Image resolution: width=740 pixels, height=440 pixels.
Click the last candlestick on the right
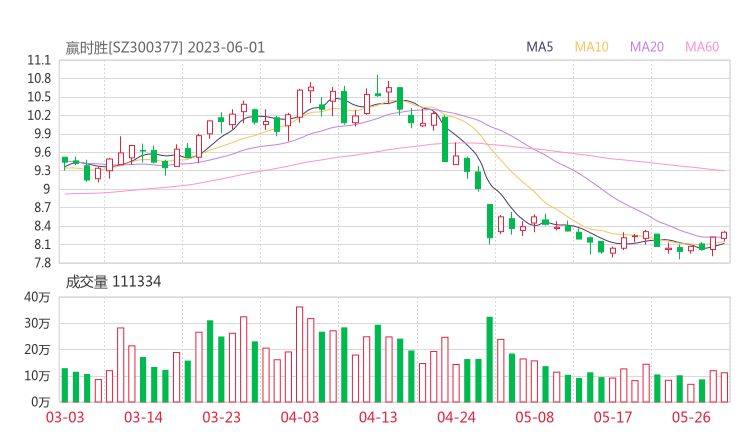724,236
